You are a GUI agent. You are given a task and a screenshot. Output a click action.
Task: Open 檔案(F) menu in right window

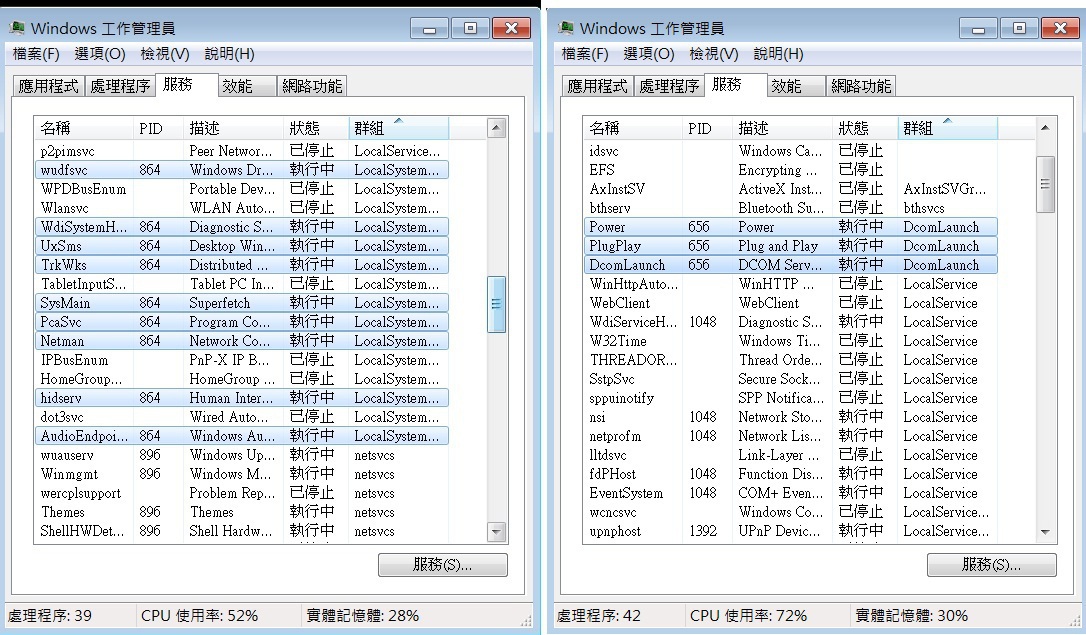585,53
